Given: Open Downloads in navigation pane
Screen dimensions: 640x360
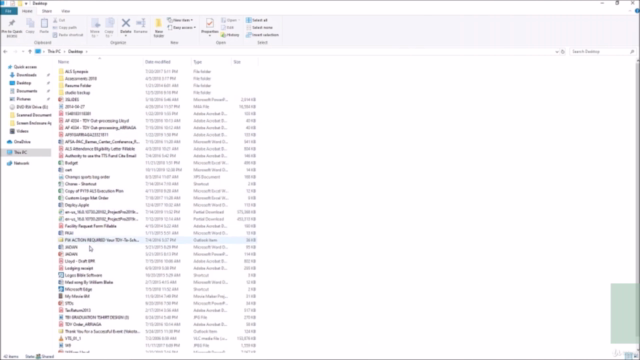Looking at the screenshot, I should click(x=26, y=75).
